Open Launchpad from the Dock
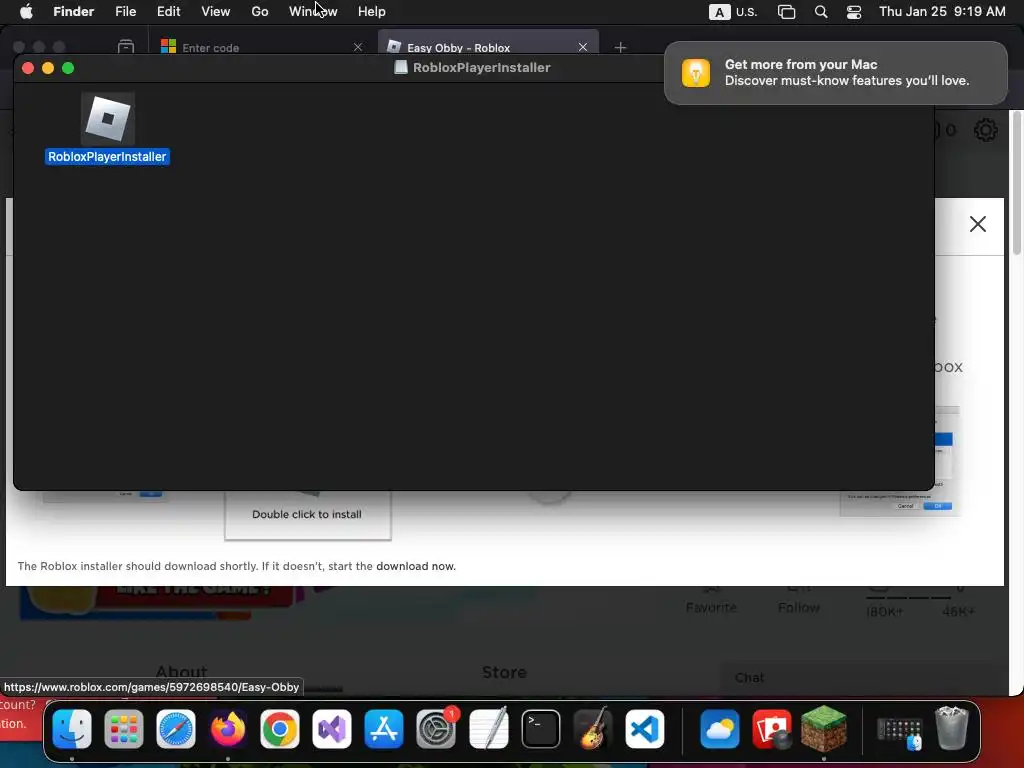The width and height of the screenshot is (1024, 768). (123, 729)
